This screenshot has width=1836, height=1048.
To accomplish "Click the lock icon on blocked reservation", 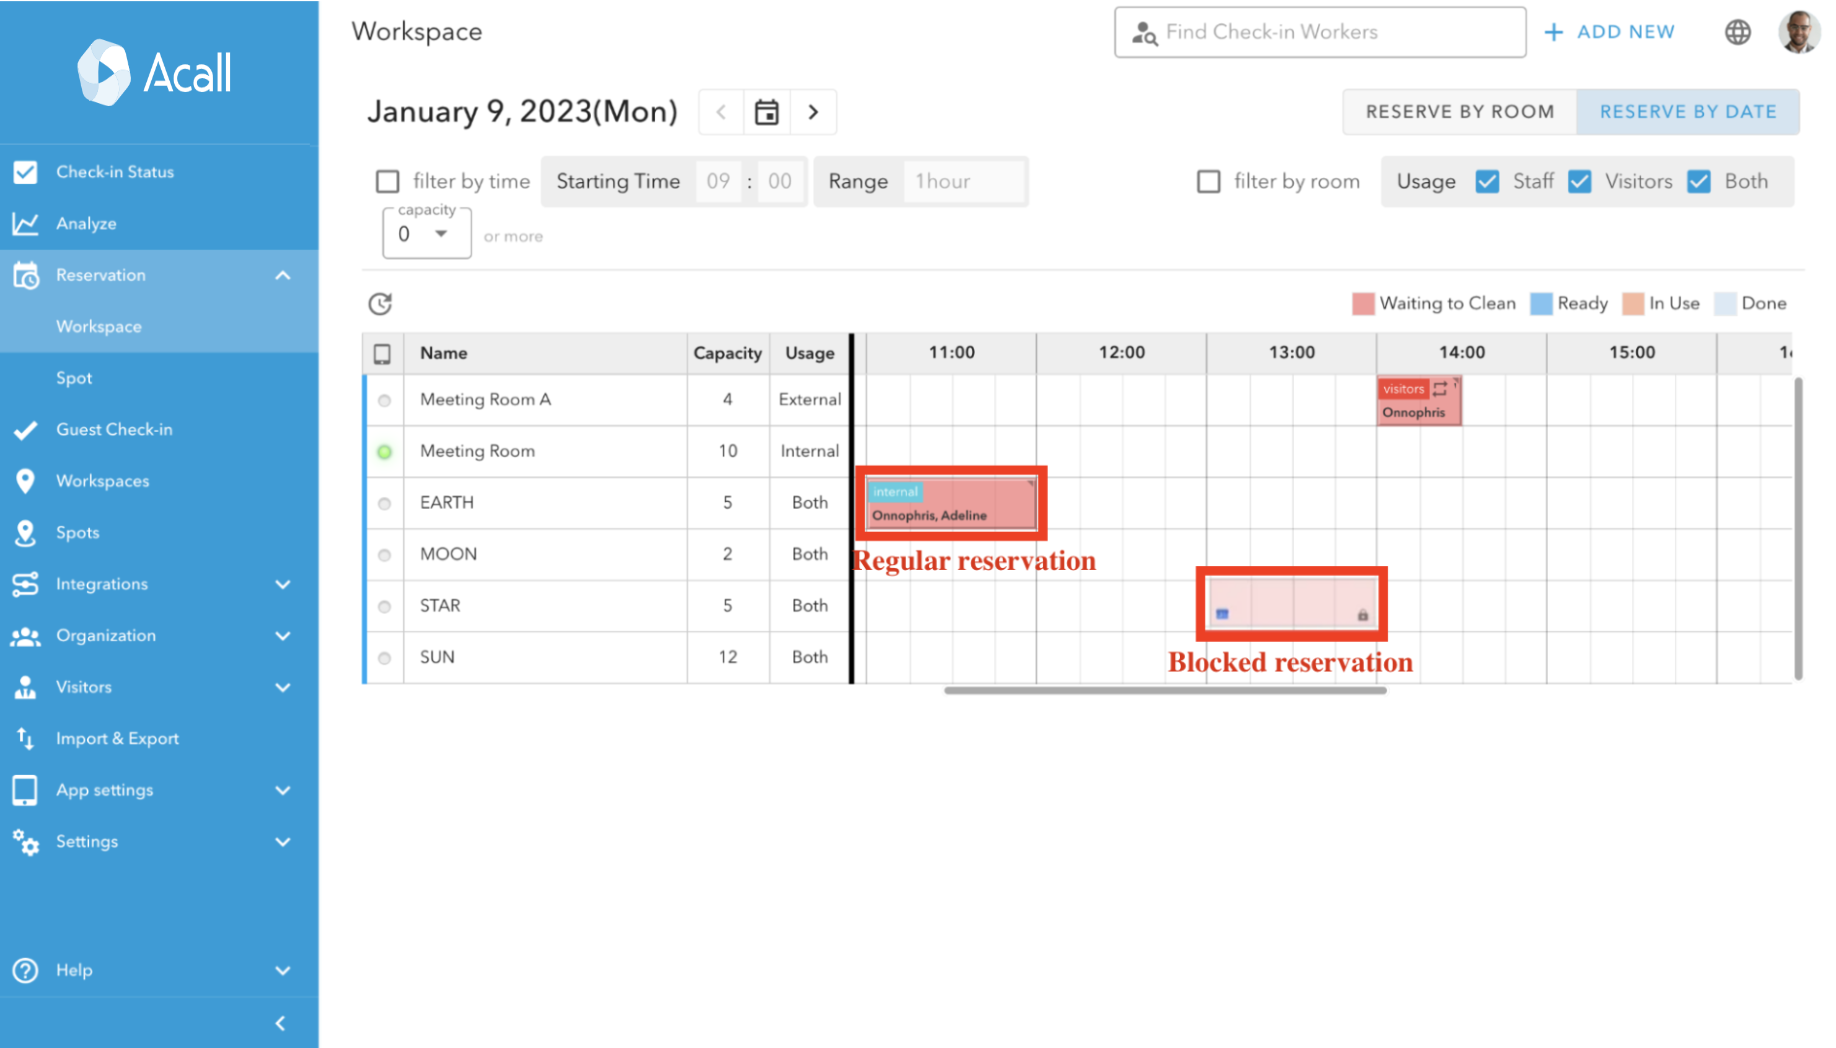I will (1362, 615).
